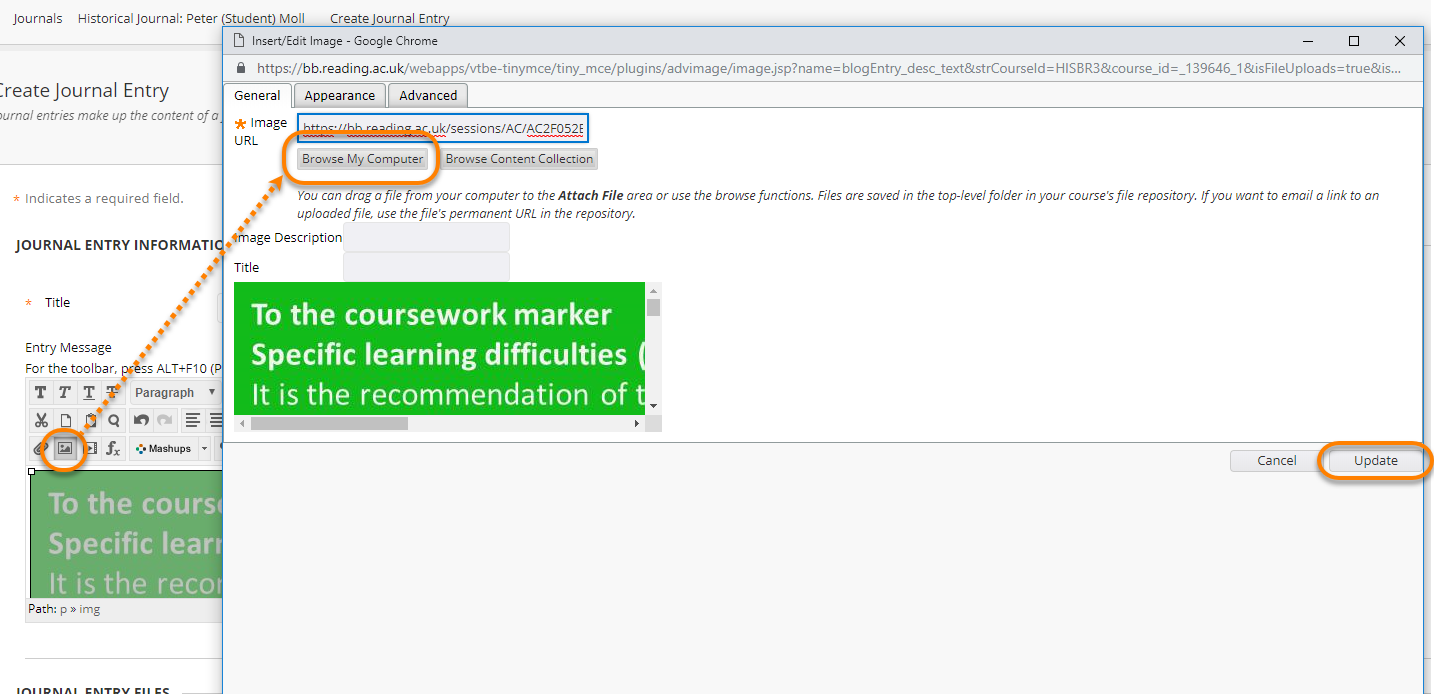1434x694 pixels.
Task: Expand the Mashups dropdown arrow
Action: 204,449
